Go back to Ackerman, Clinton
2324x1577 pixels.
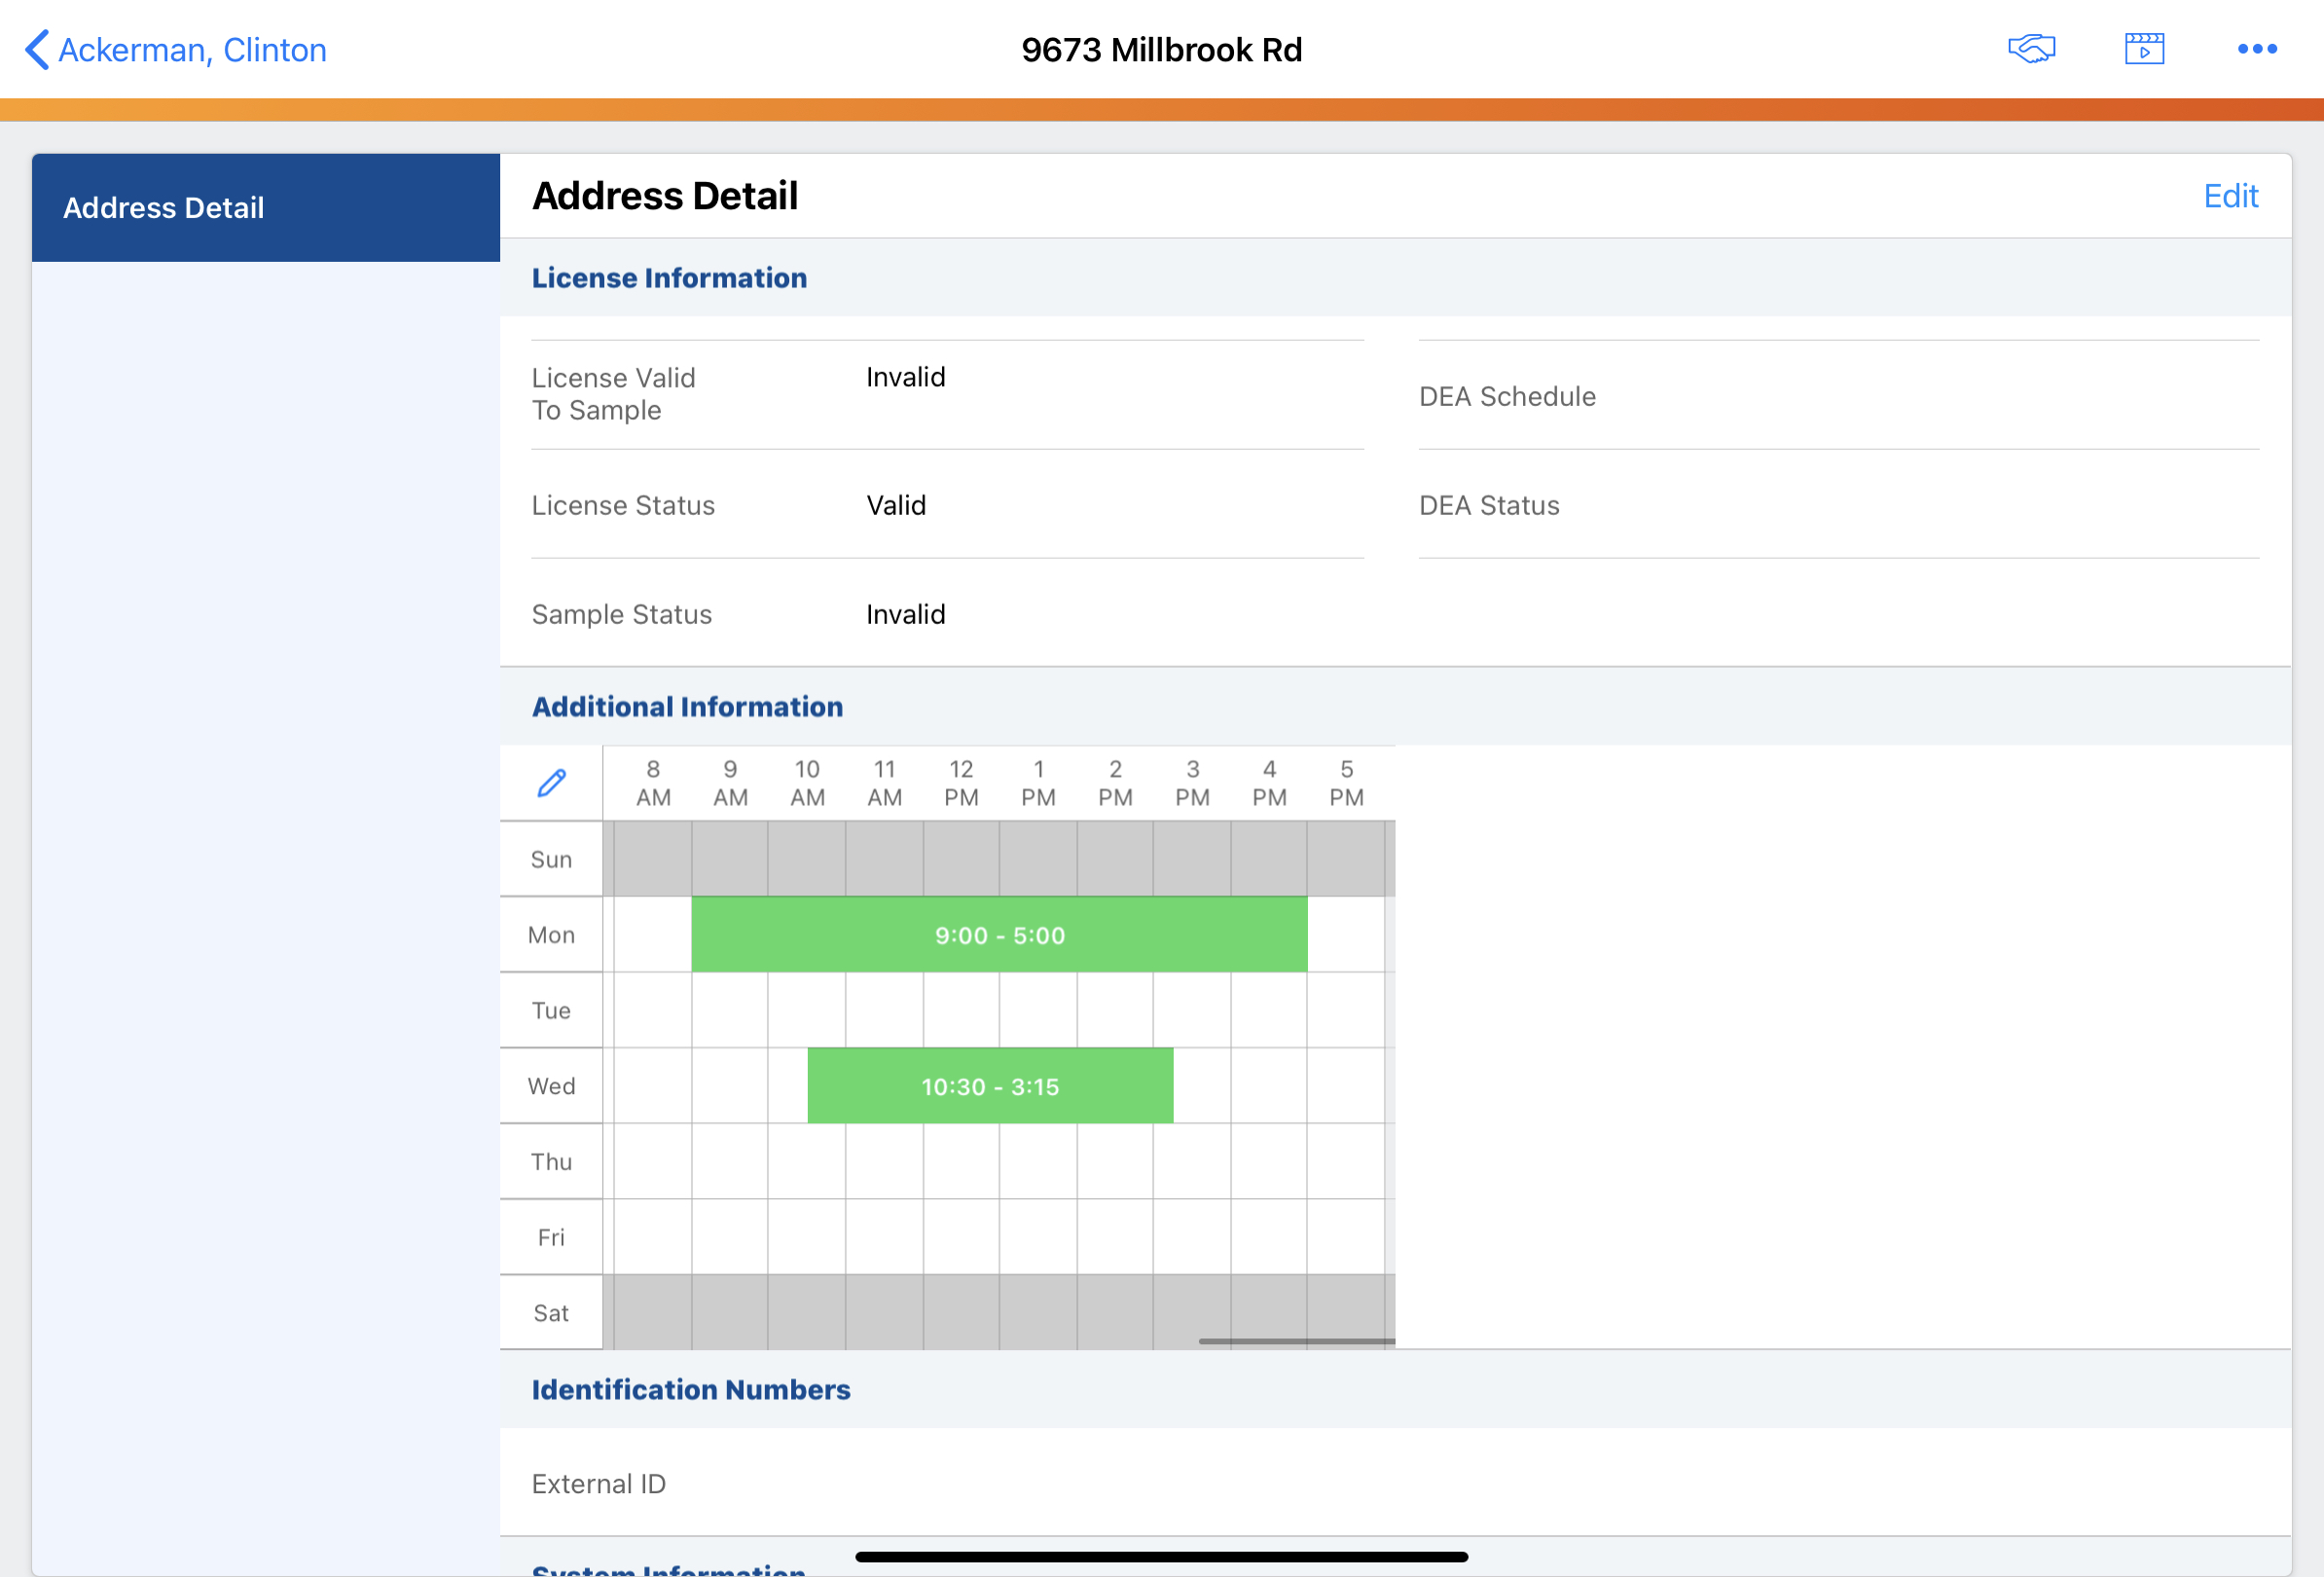pyautogui.click(x=192, y=50)
